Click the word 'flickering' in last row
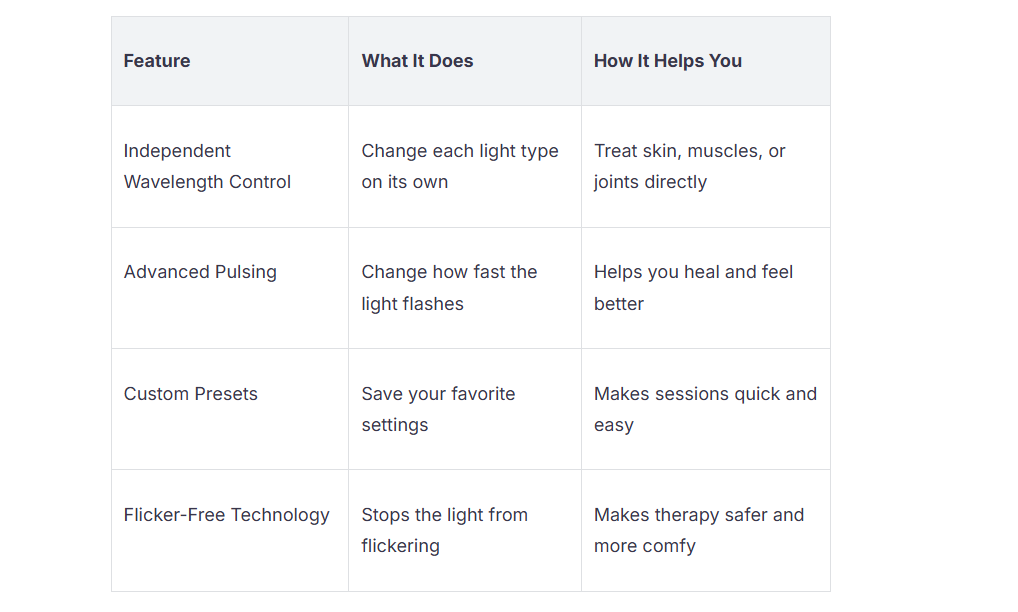Viewport: 1018px width, 612px height. [x=401, y=546]
